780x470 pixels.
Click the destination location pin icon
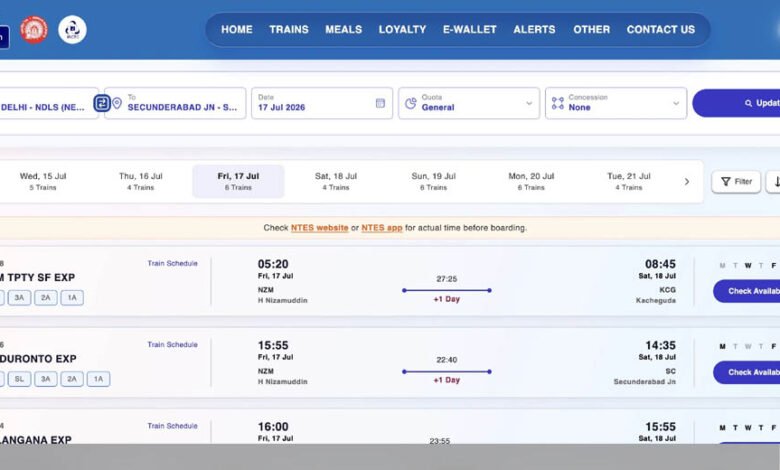(x=117, y=103)
